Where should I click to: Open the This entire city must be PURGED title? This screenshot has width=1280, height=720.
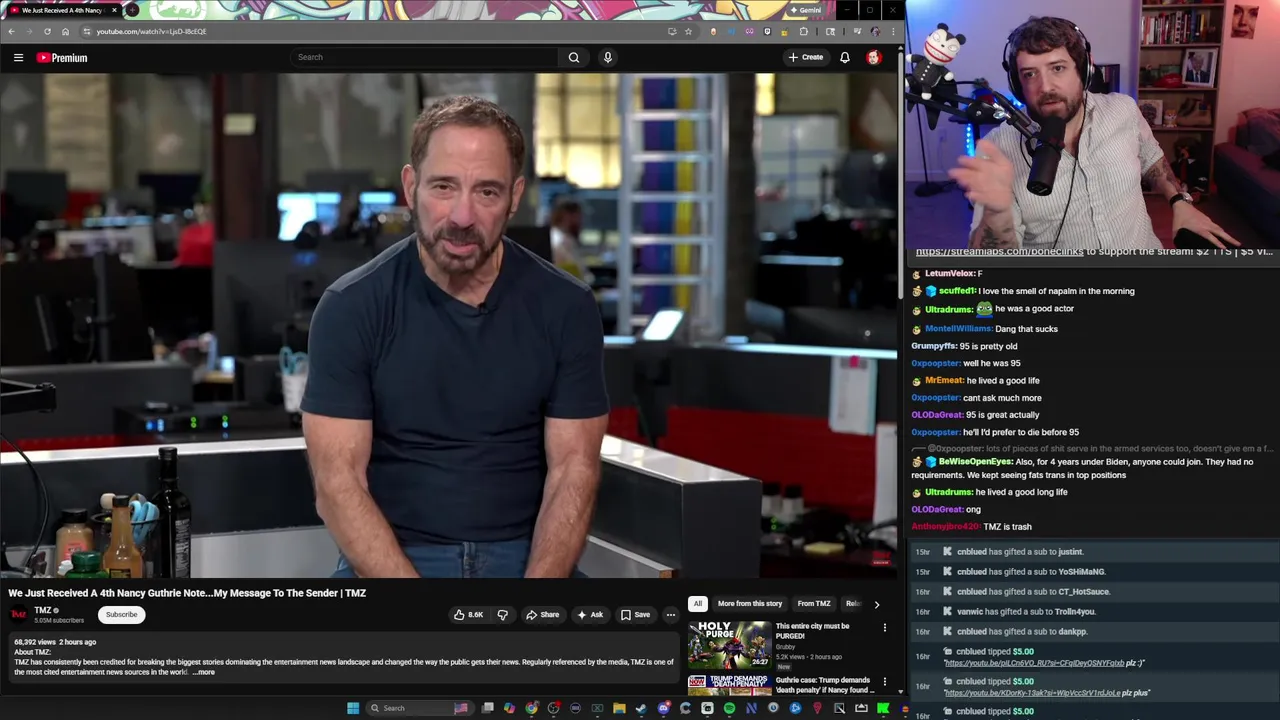coord(812,631)
